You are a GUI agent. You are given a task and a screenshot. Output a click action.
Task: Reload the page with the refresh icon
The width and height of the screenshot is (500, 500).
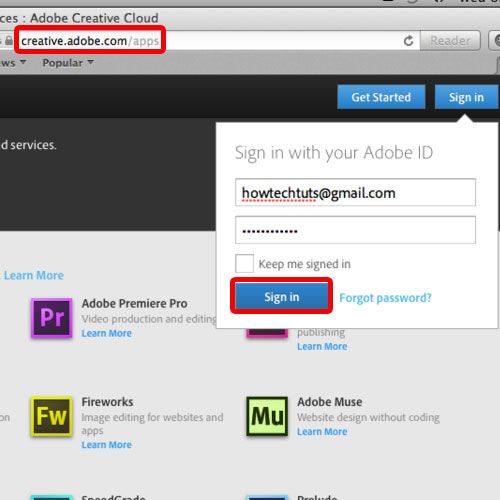[409, 41]
